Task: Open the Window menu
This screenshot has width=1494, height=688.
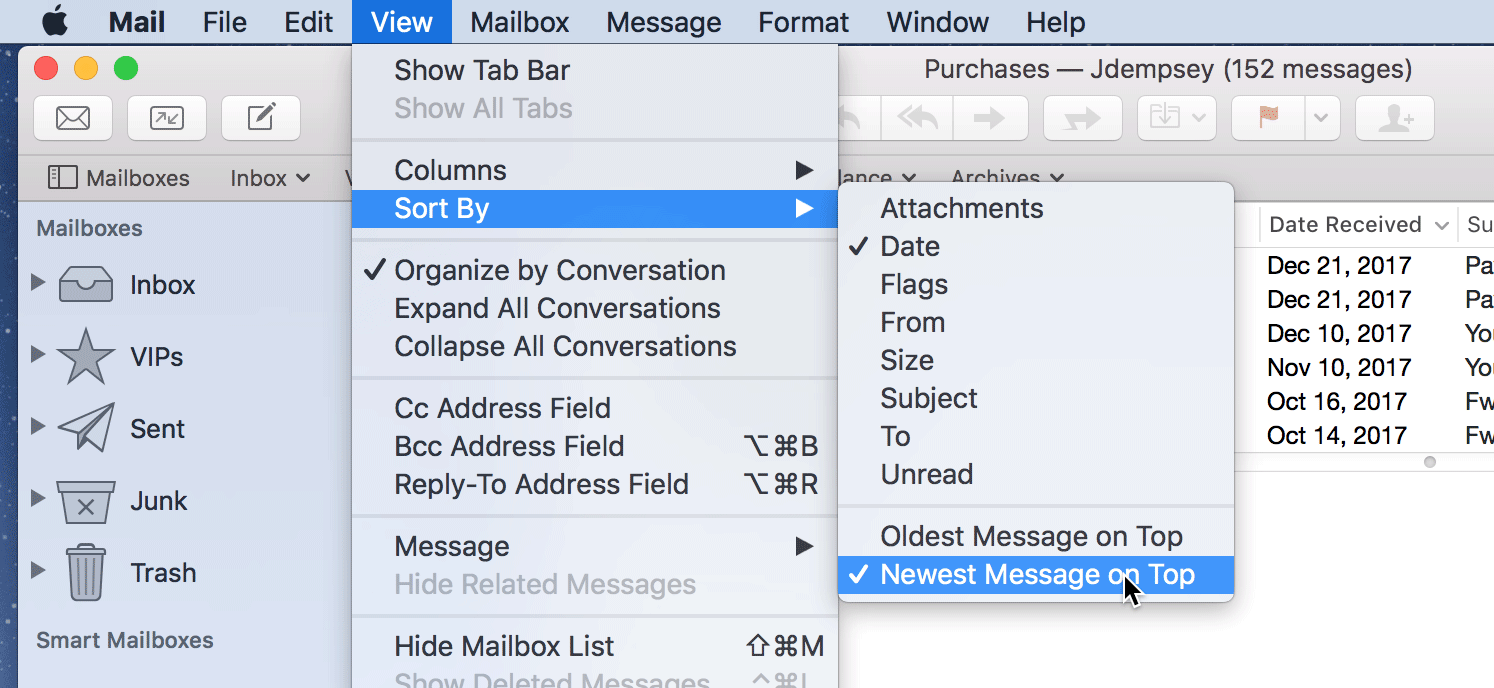Action: point(937,22)
